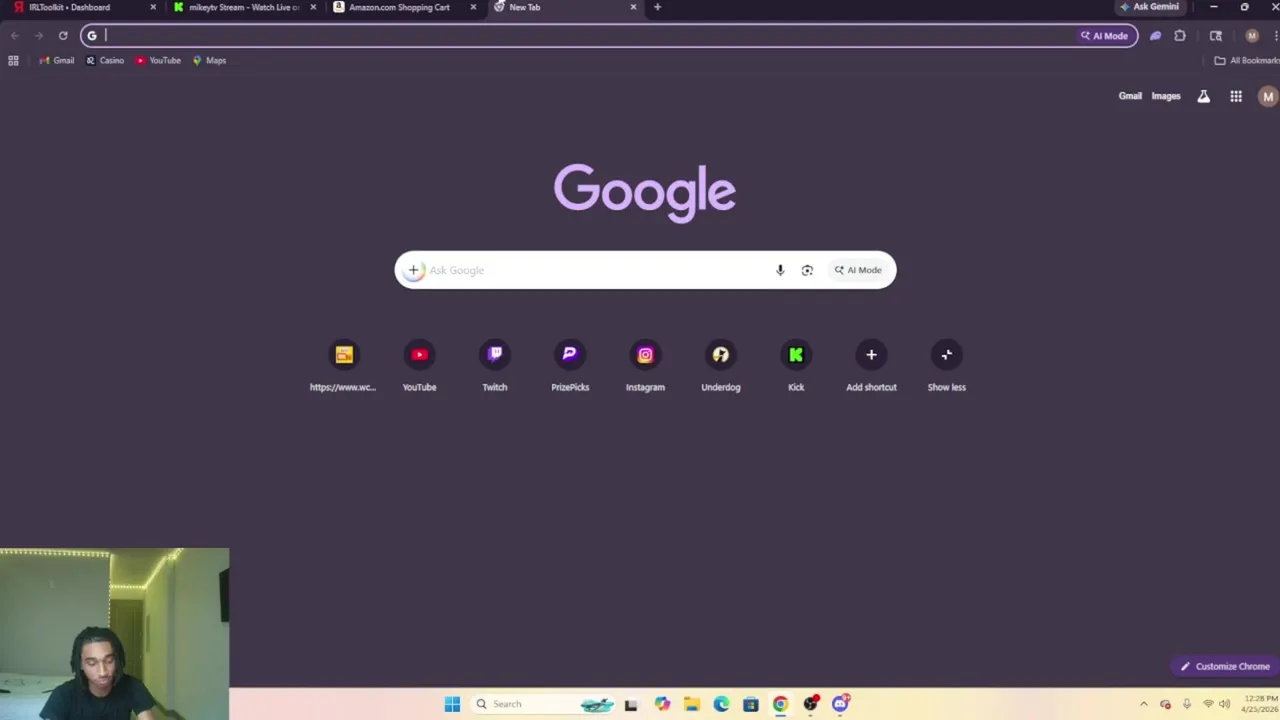Open the https://www.wc... shortcut tile
Image resolution: width=1280 pixels, height=720 pixels.
click(x=343, y=367)
